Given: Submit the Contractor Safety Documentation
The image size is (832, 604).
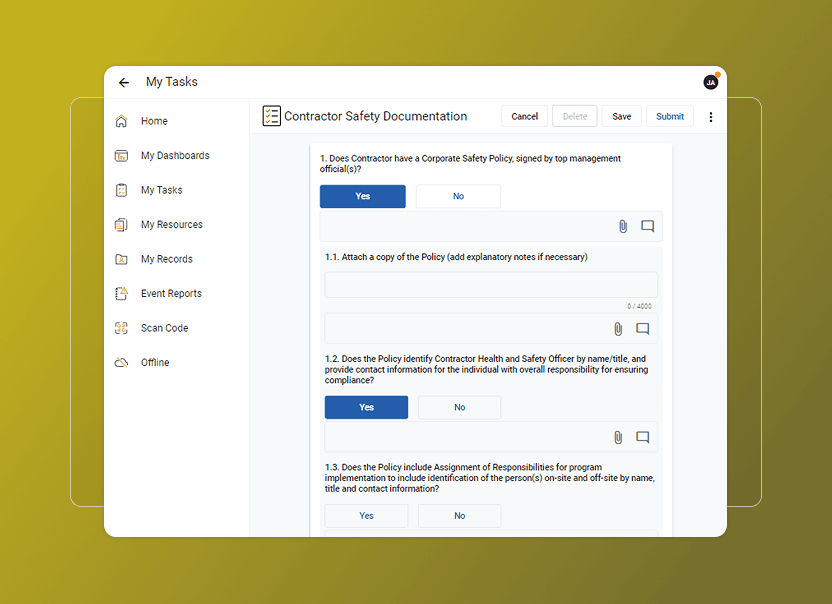Looking at the screenshot, I should pyautogui.click(x=669, y=116).
